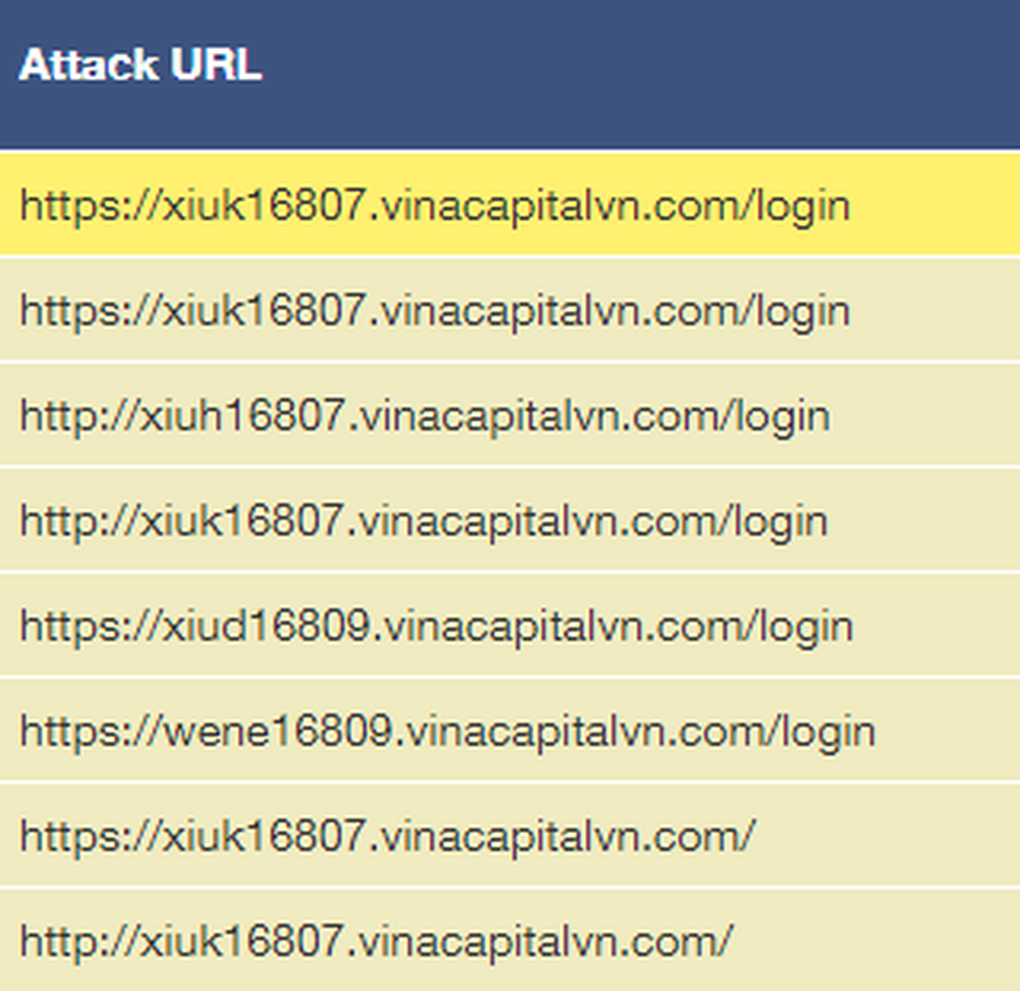
Task: Select https://xiuk16807.vinacapitalvn.com/ row without login path
Action: [x=510, y=835]
